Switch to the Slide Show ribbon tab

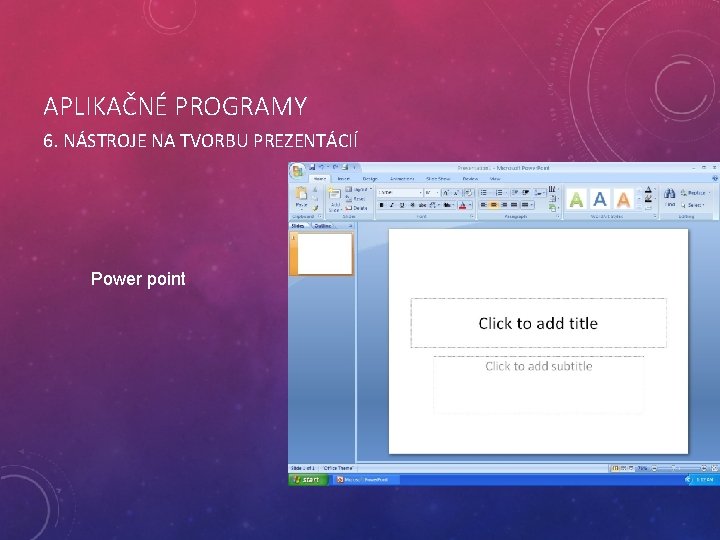pyautogui.click(x=438, y=179)
